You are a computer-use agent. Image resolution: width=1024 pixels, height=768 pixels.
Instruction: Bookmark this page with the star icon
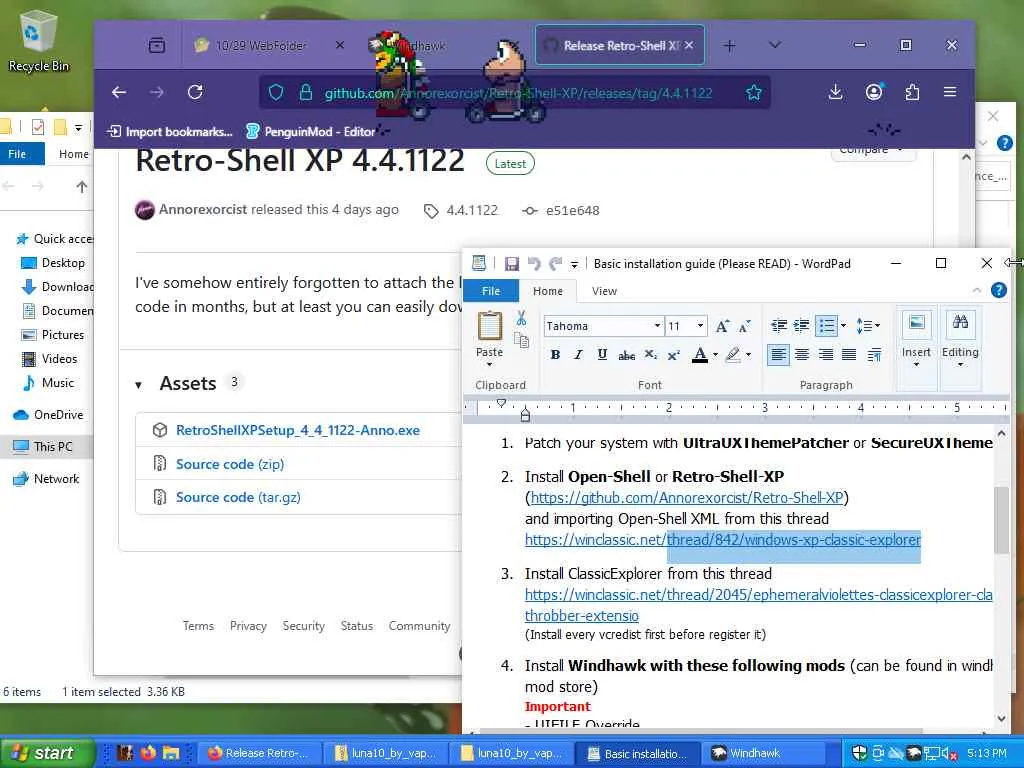tap(754, 93)
